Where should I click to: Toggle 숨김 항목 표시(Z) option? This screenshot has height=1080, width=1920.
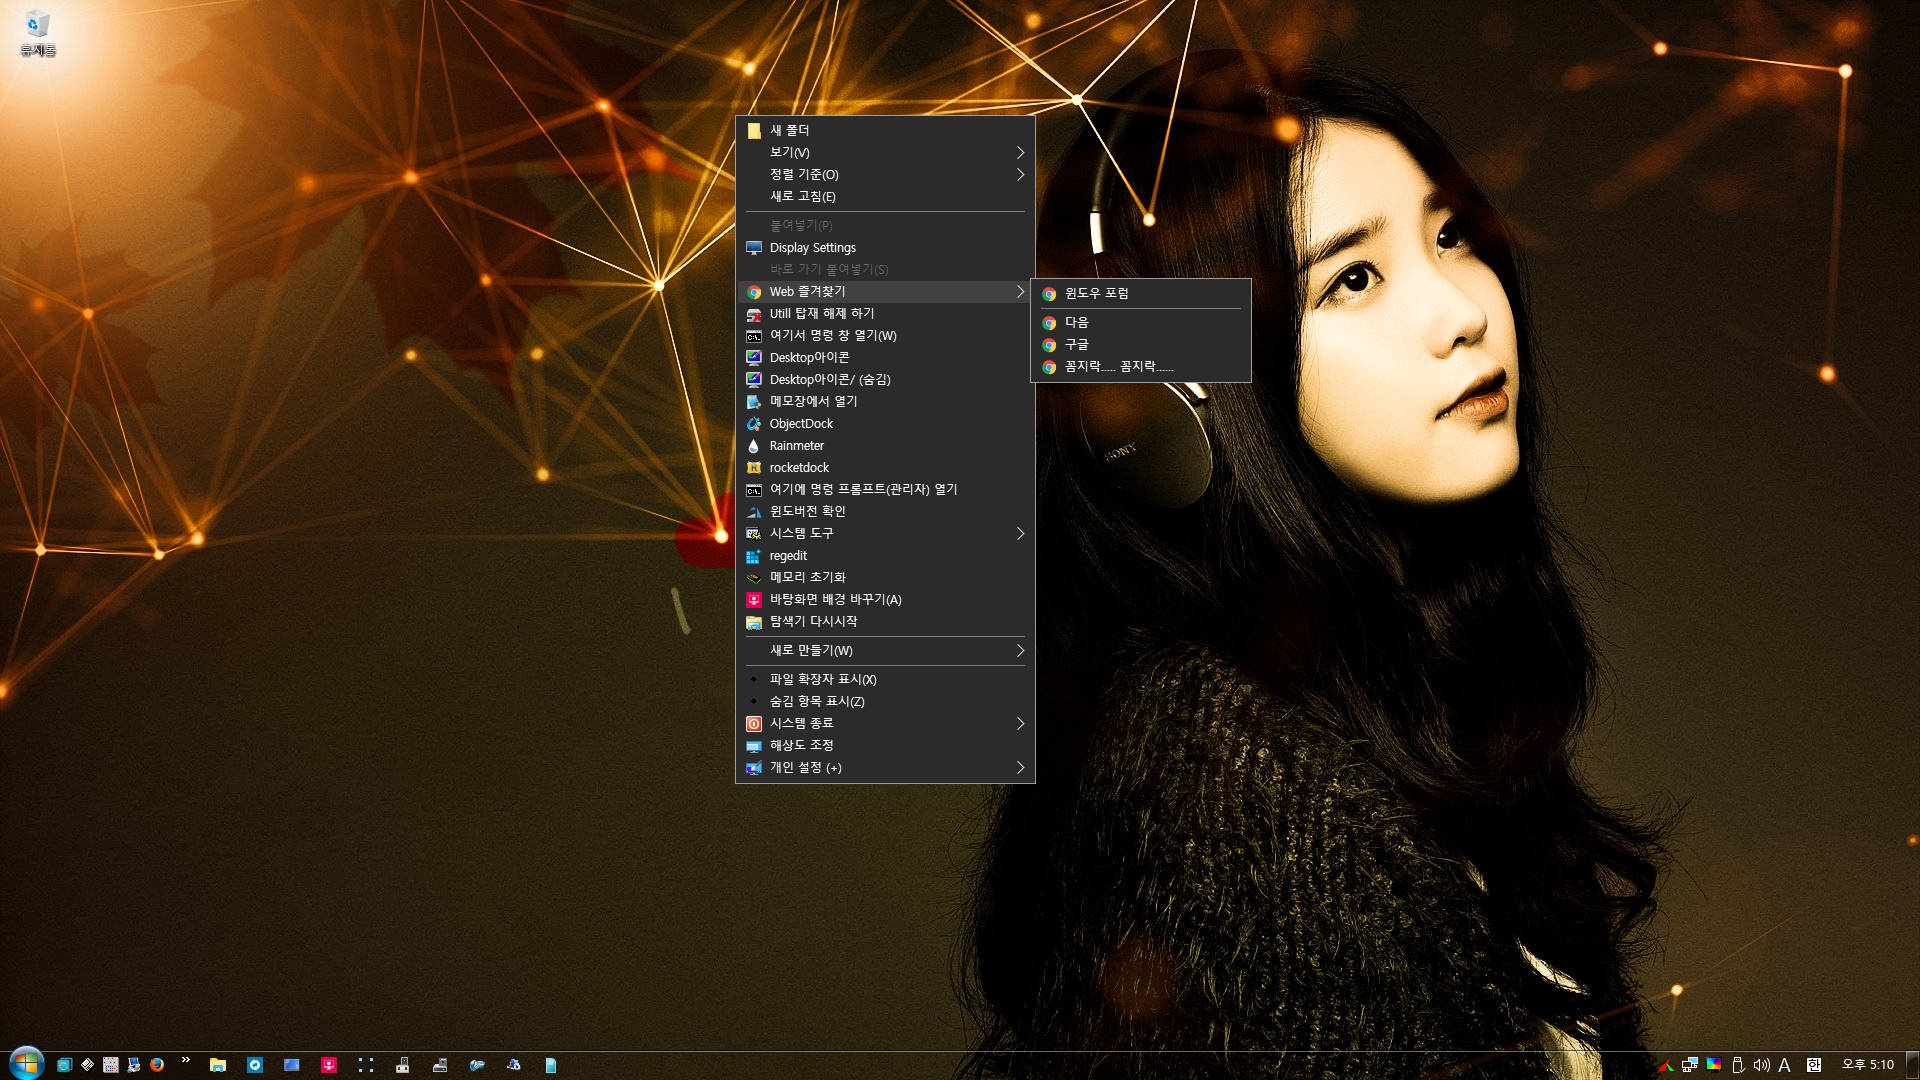885,701
